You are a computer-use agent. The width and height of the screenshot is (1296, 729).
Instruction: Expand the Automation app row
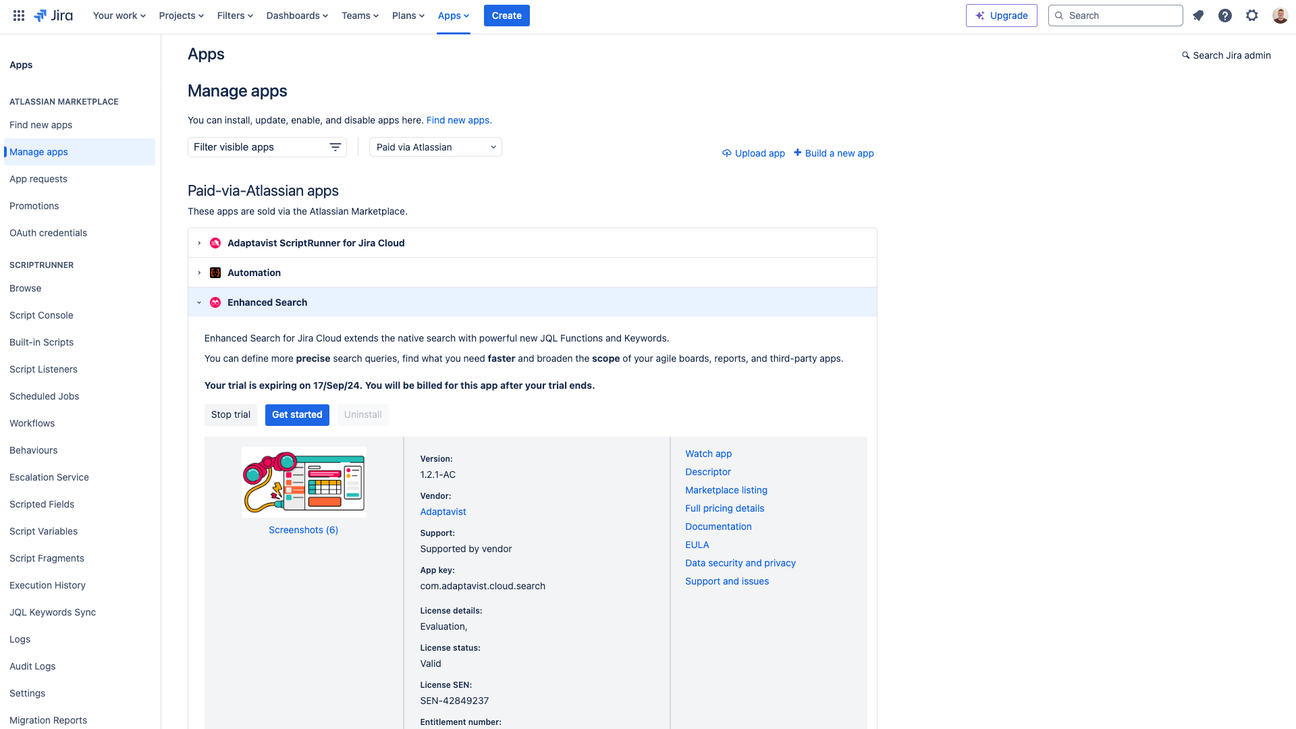199,273
